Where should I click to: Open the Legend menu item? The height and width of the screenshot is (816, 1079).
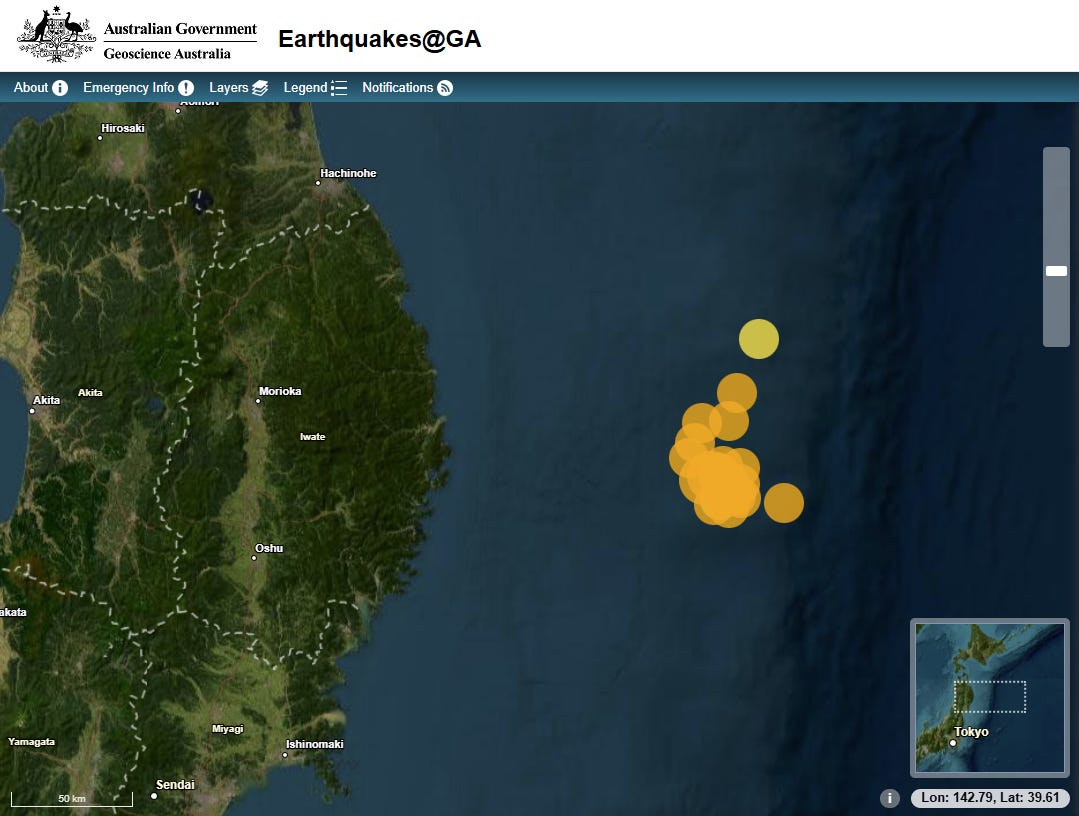point(315,87)
